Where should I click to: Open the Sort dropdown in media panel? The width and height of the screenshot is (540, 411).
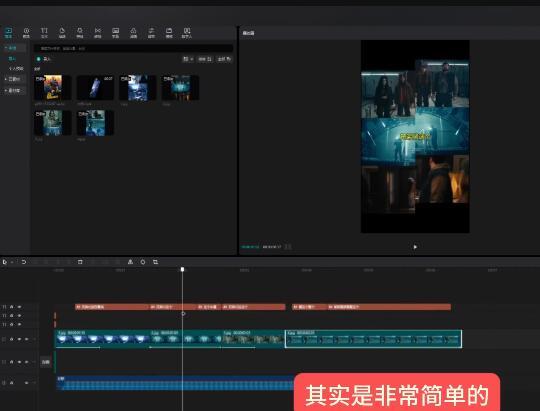(x=205, y=59)
